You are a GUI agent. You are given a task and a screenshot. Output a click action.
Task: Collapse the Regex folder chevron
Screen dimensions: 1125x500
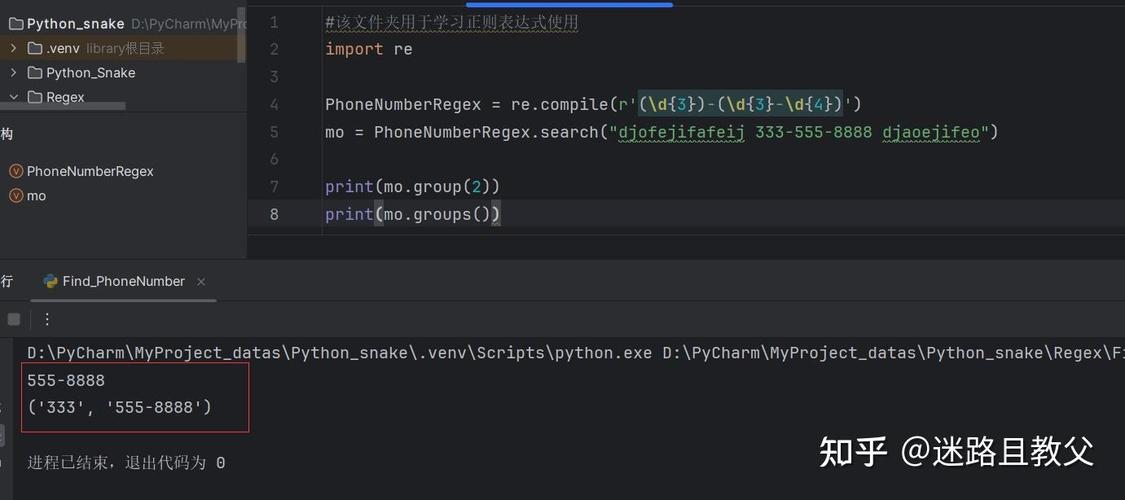coord(13,98)
